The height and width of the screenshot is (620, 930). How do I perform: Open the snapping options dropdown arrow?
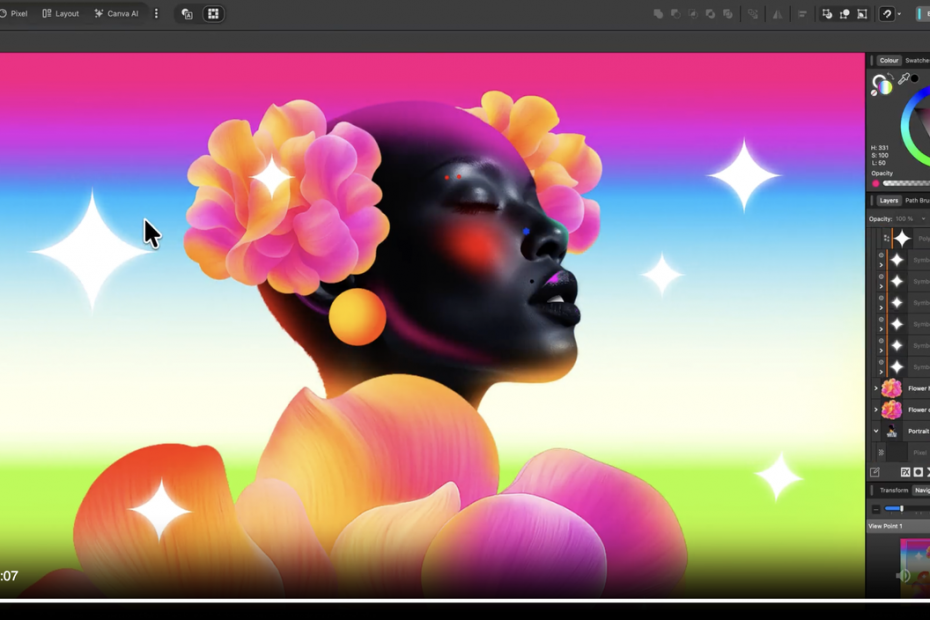pos(899,14)
